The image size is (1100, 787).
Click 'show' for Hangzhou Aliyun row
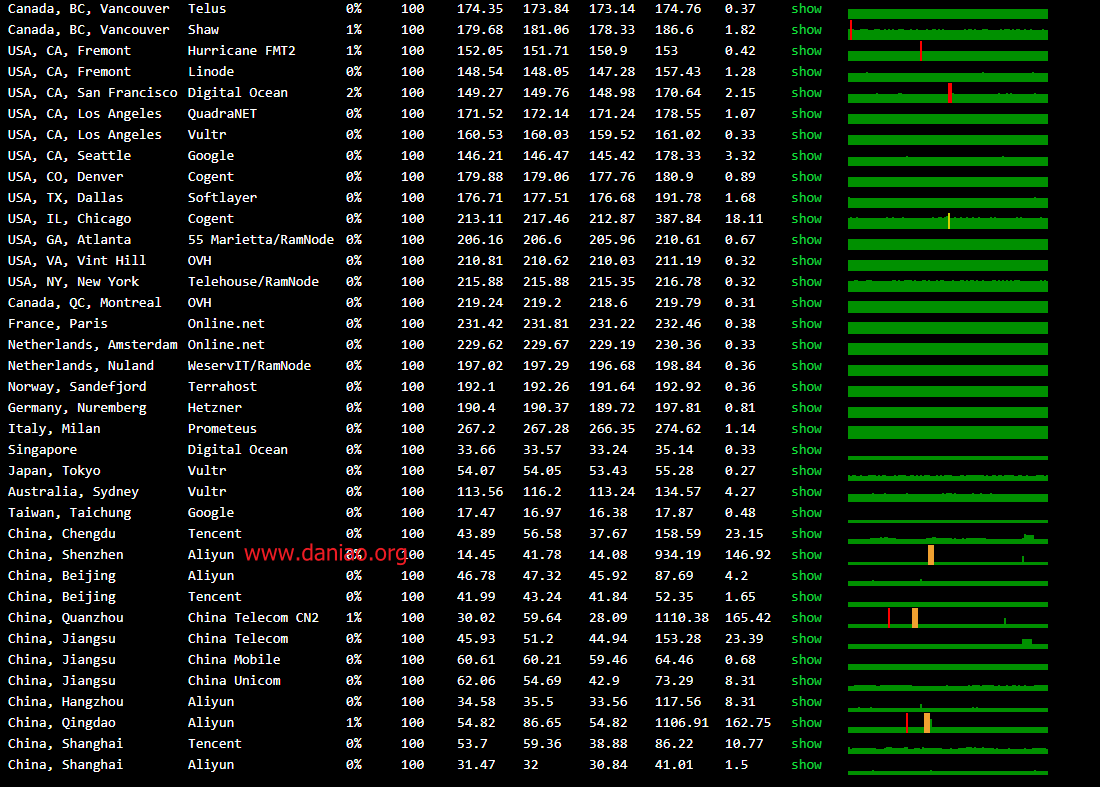point(806,702)
